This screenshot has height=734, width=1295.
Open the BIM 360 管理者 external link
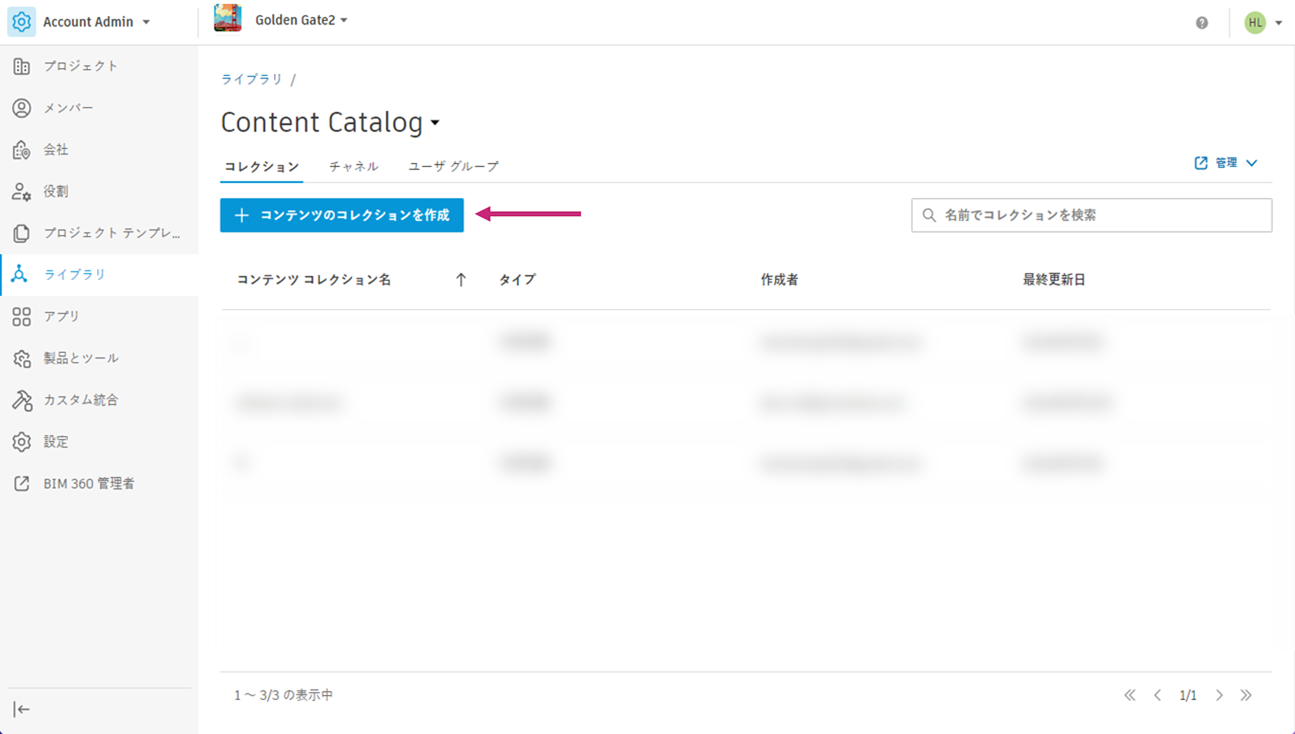(x=22, y=483)
